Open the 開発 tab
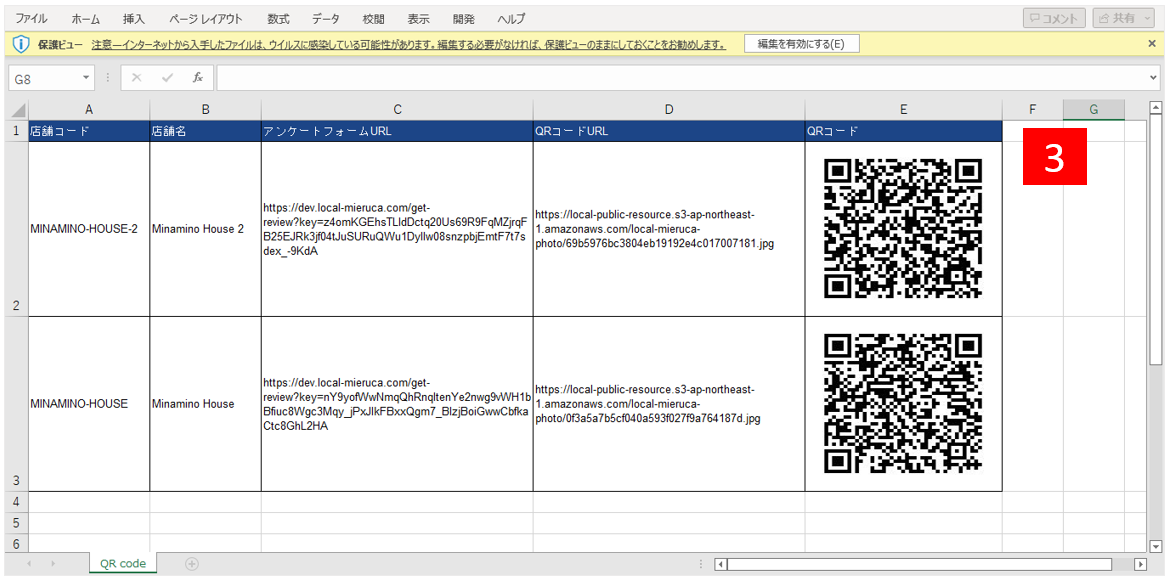Screen dimensions: 1167x577 [x=463, y=18]
